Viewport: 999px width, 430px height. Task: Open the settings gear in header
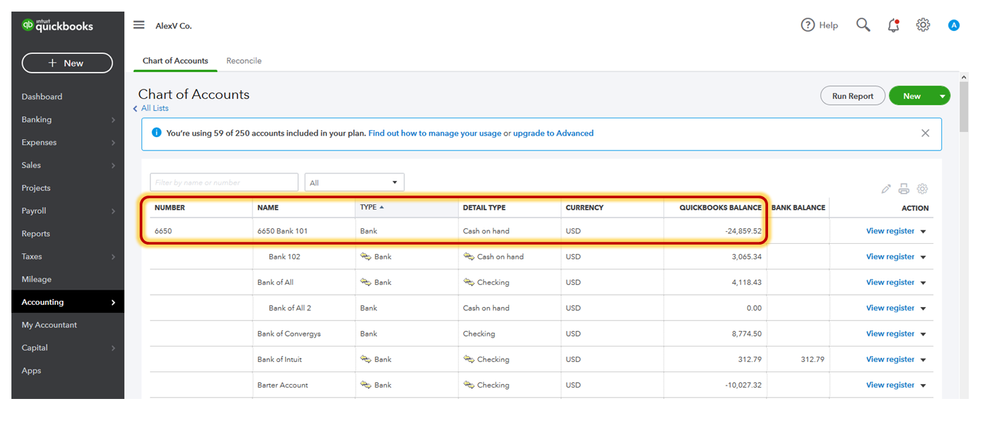(x=923, y=25)
